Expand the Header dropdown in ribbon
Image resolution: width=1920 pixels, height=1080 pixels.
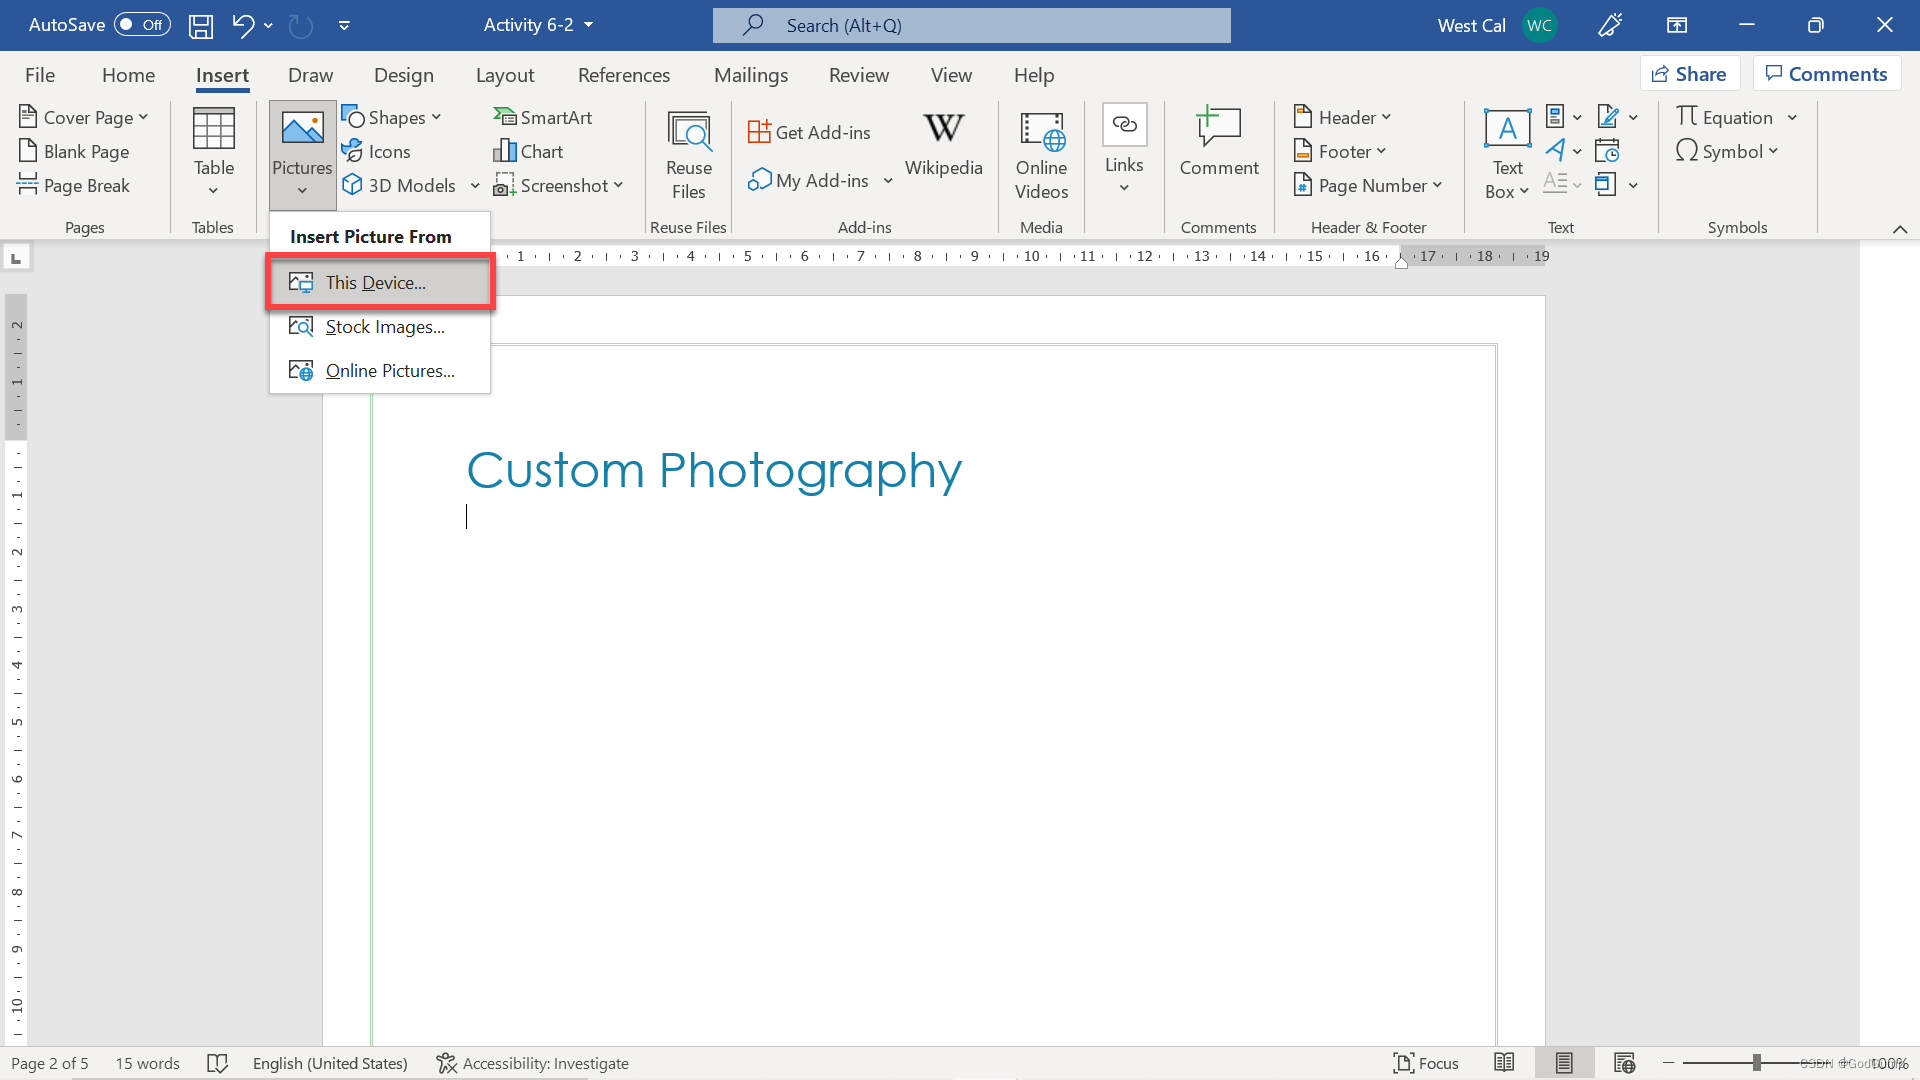1342,116
